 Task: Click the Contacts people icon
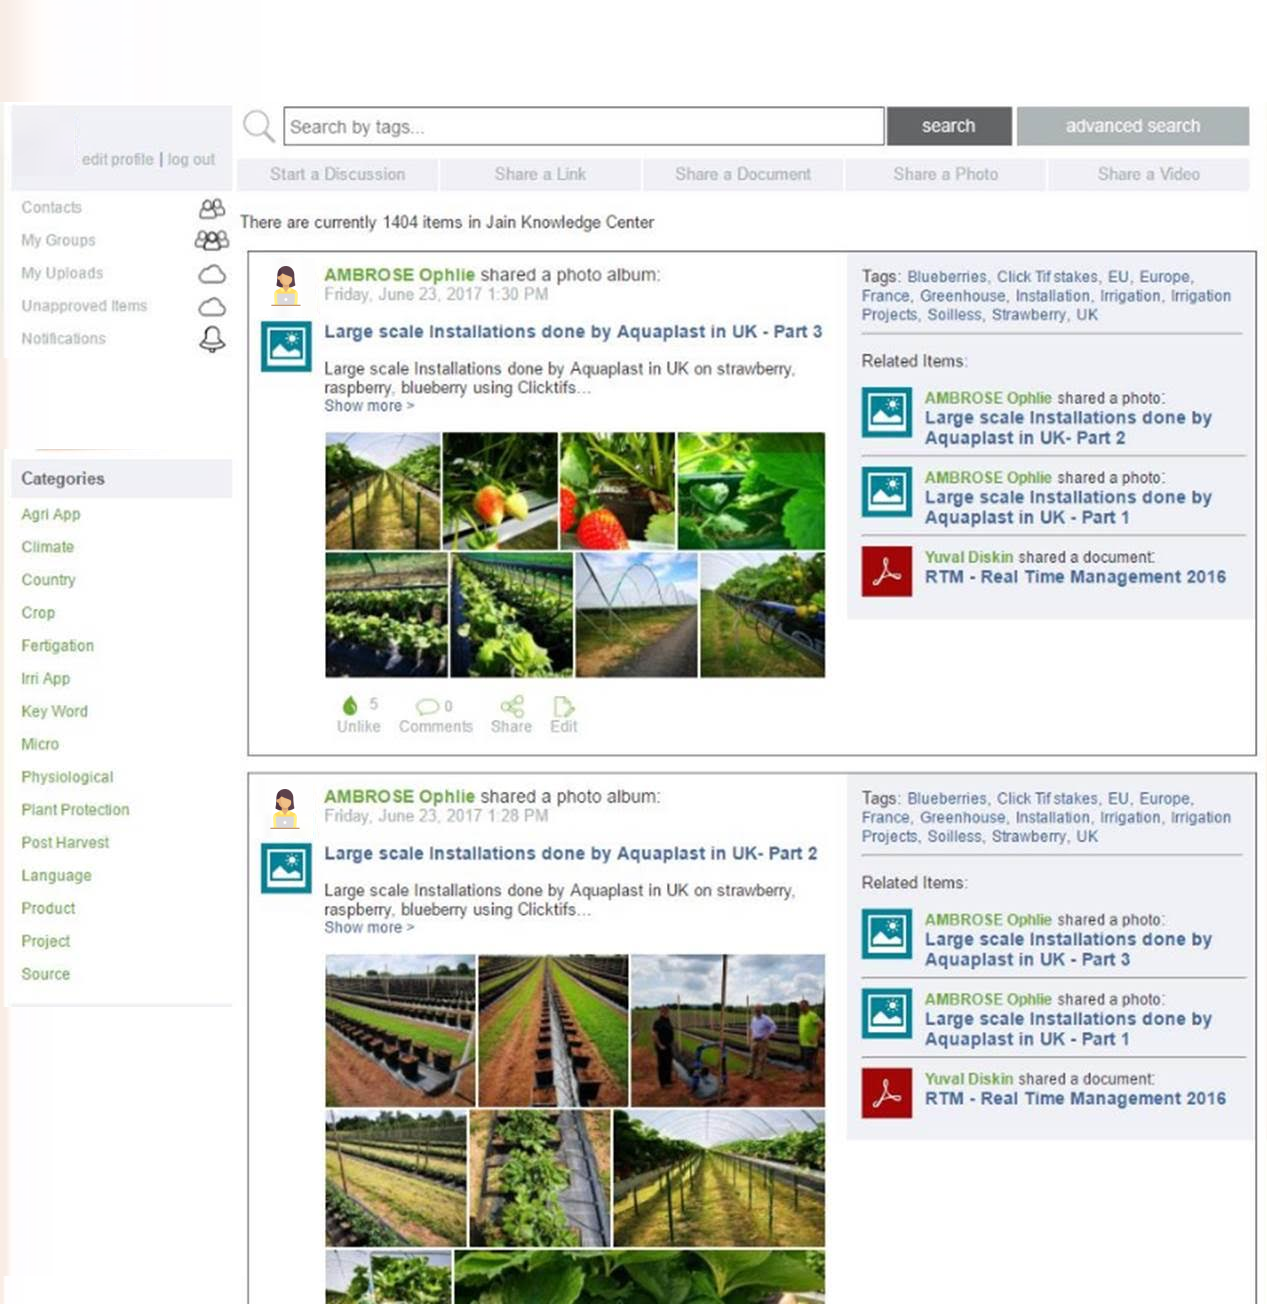(x=211, y=208)
